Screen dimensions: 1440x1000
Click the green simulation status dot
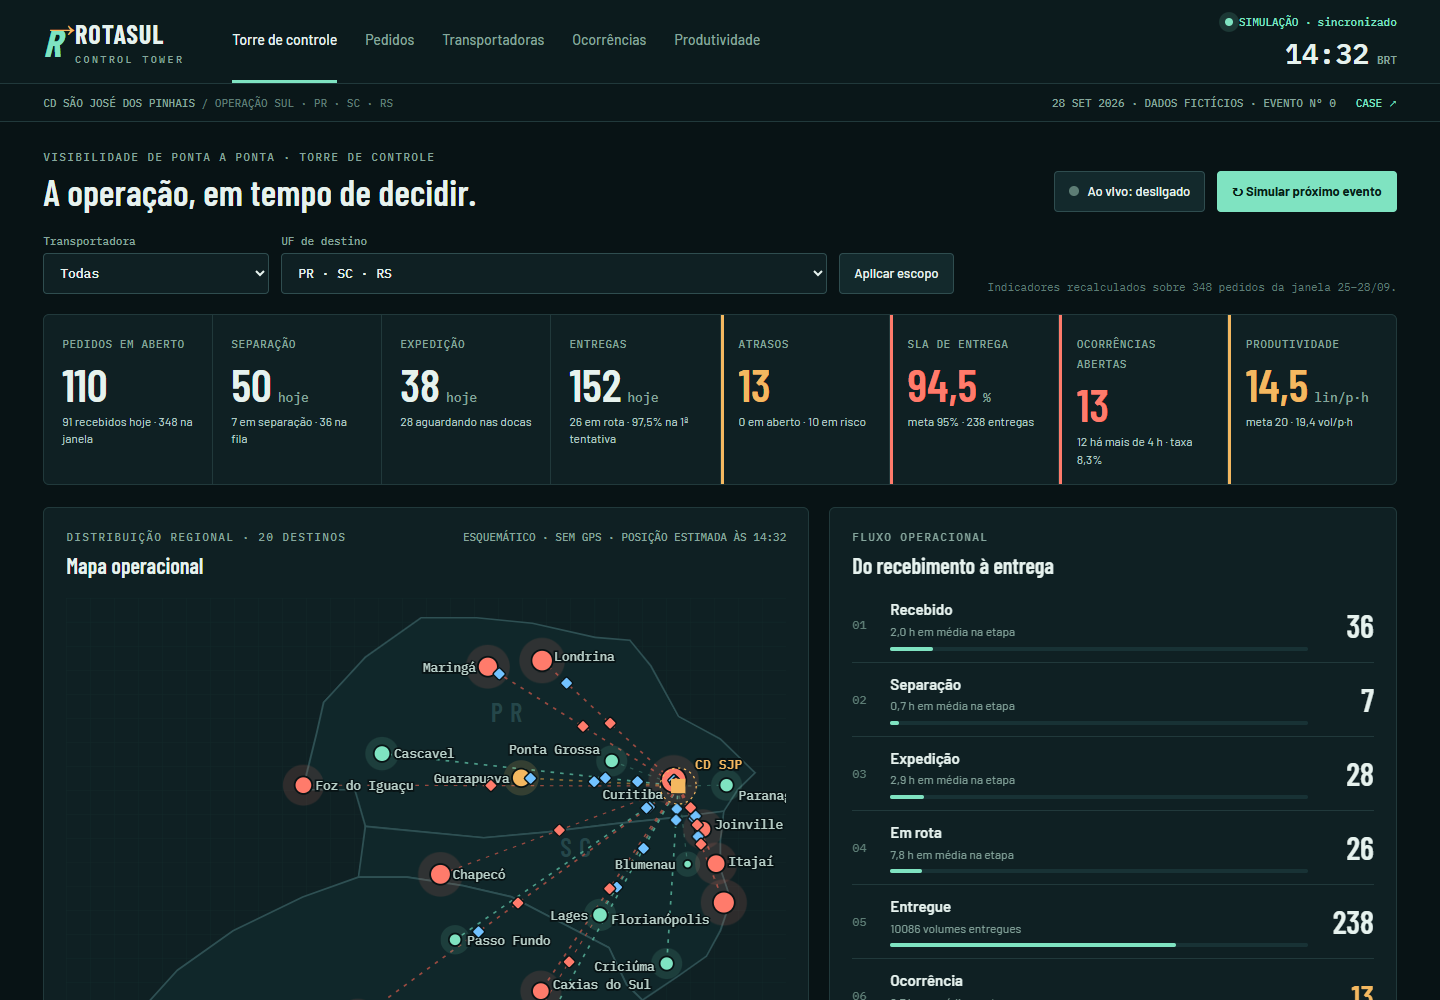(1229, 22)
